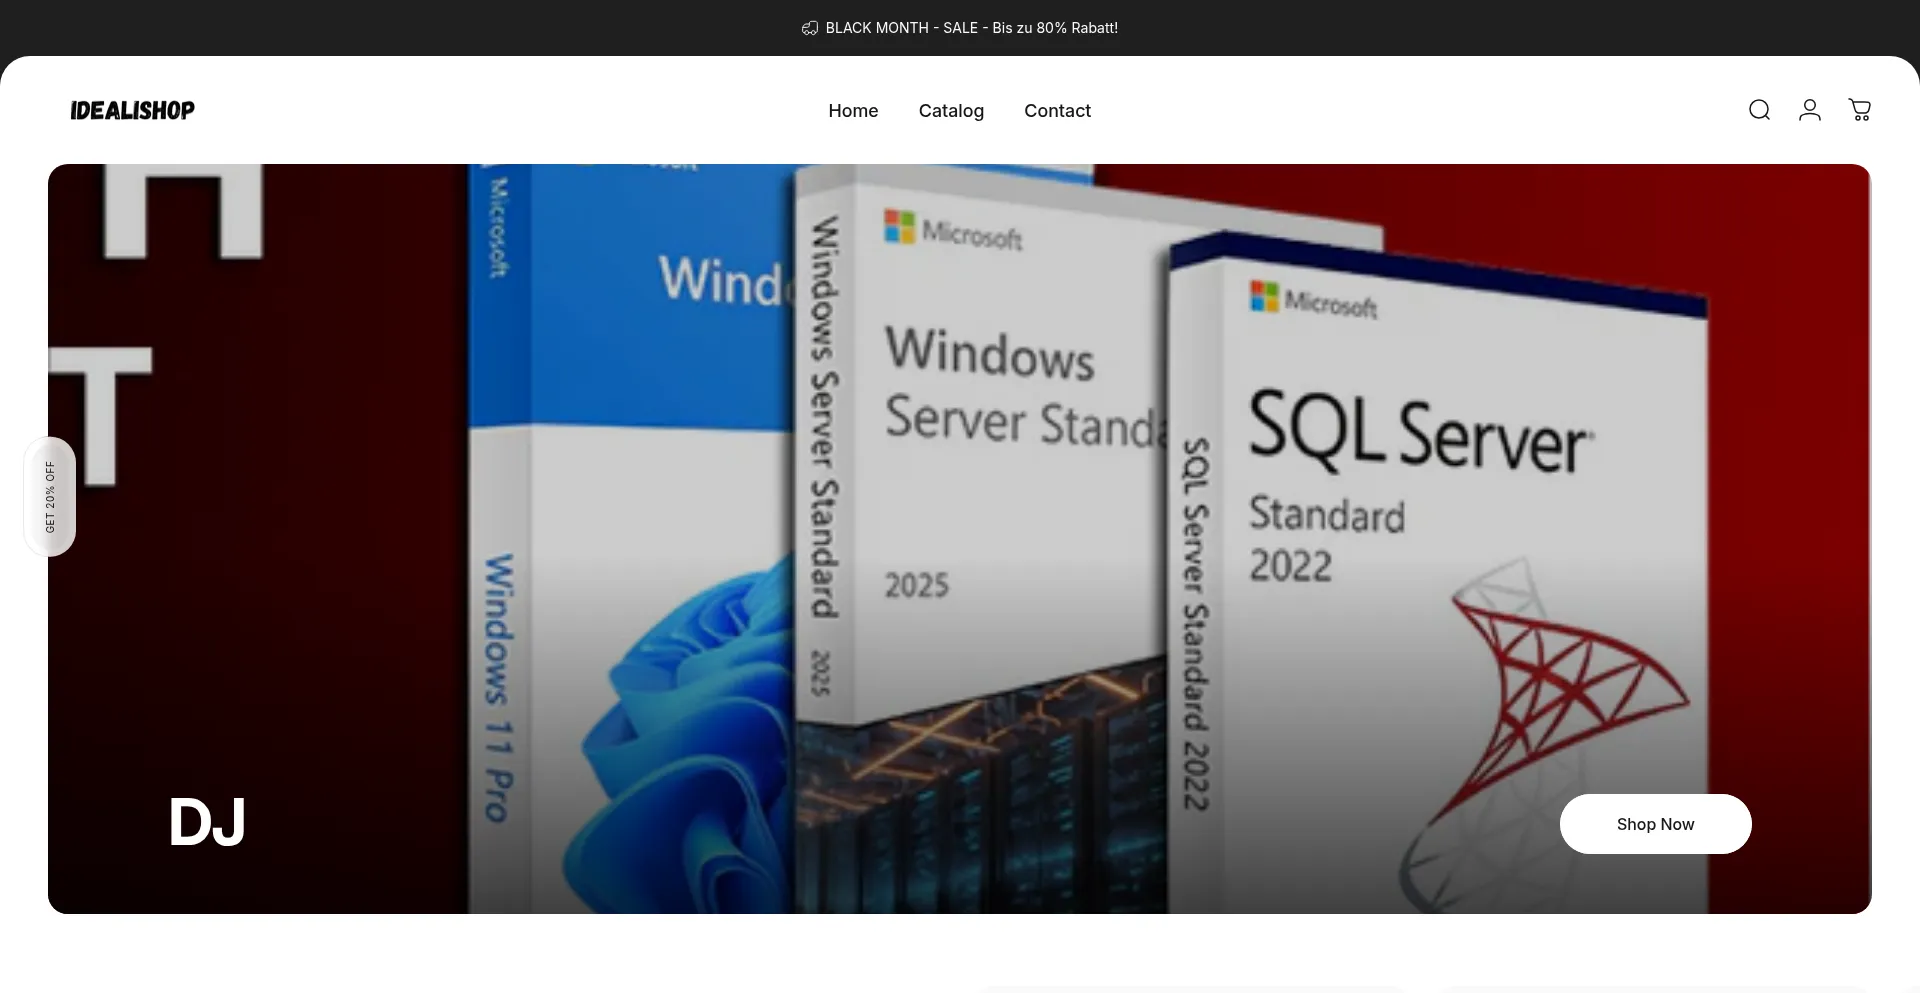The height and width of the screenshot is (993, 1920).
Task: Click Microsoft logo on SQL Server box
Action: click(x=1313, y=300)
